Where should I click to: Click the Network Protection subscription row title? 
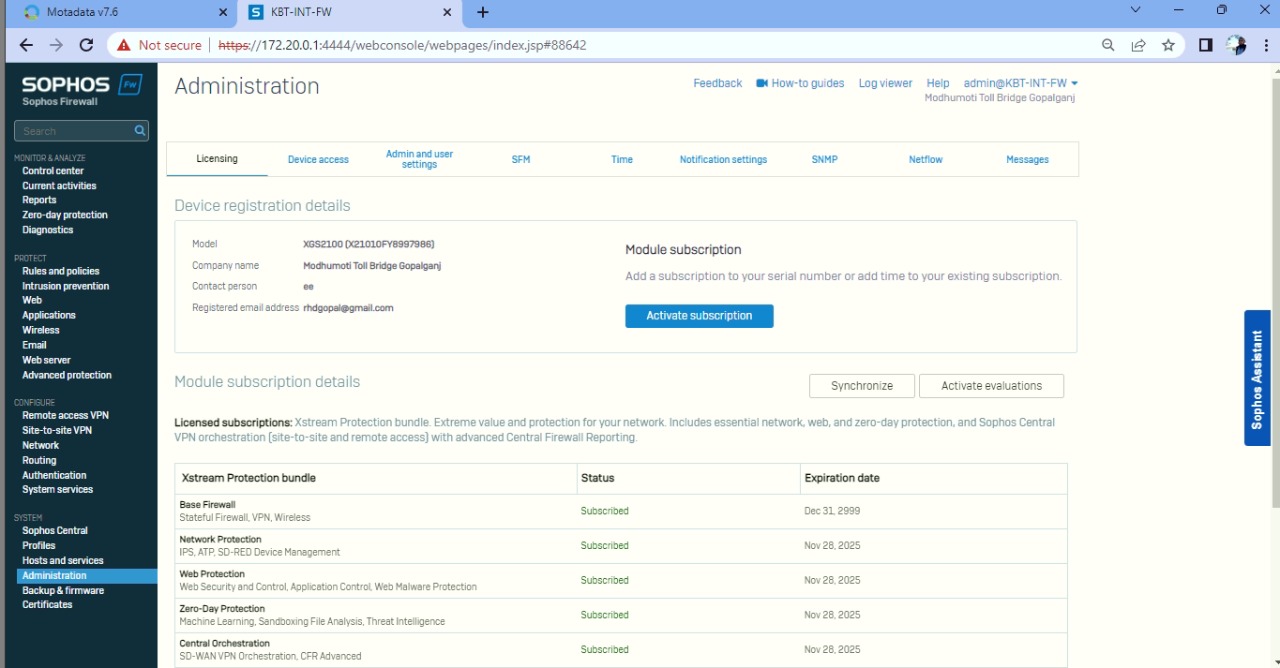[220, 540]
